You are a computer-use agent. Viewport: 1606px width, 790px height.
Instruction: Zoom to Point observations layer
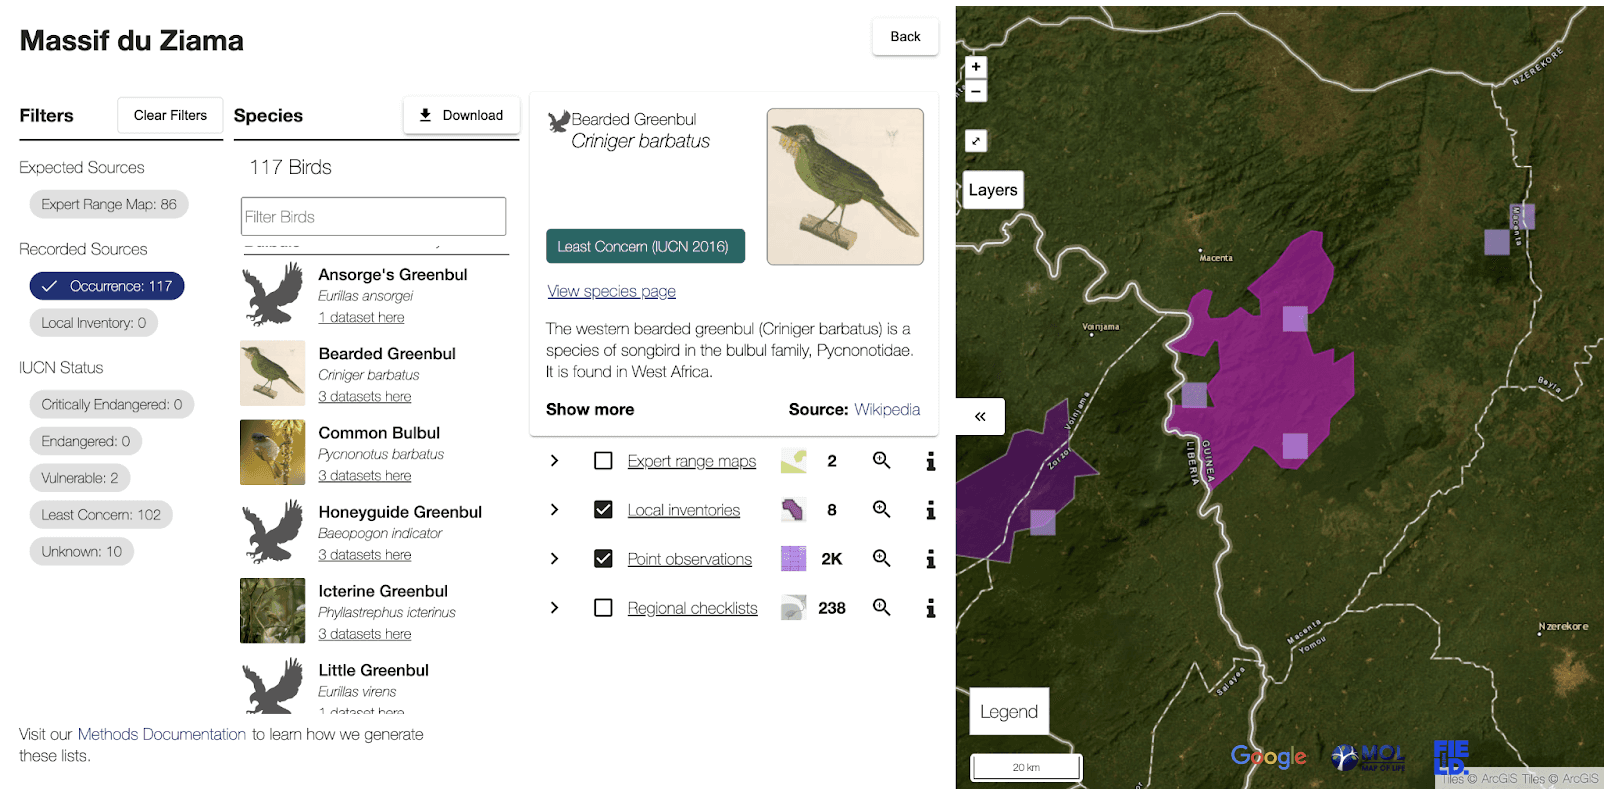pyautogui.click(x=881, y=558)
